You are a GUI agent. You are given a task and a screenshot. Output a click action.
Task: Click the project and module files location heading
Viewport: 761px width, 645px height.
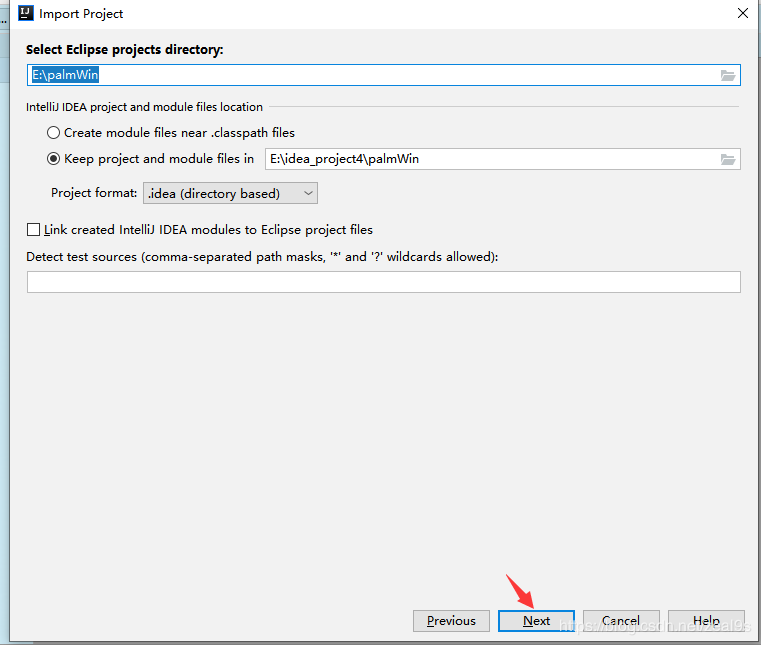pos(145,107)
